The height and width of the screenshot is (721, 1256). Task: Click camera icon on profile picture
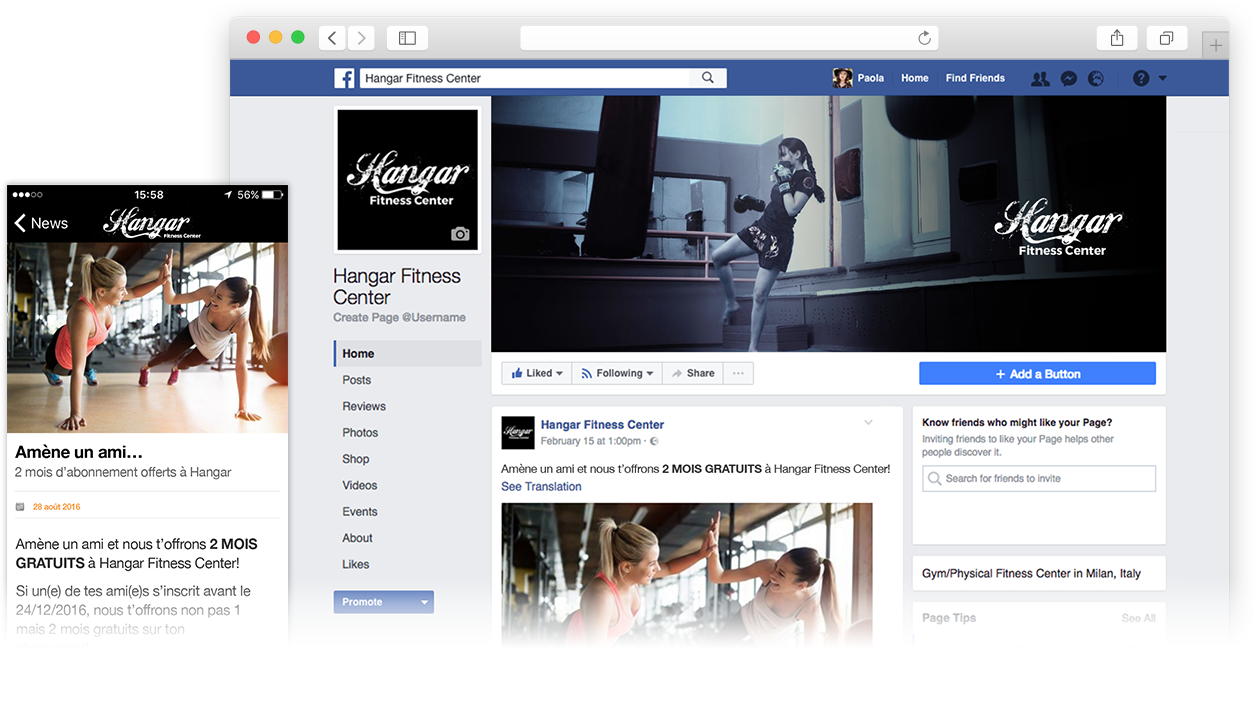pyautogui.click(x=460, y=234)
